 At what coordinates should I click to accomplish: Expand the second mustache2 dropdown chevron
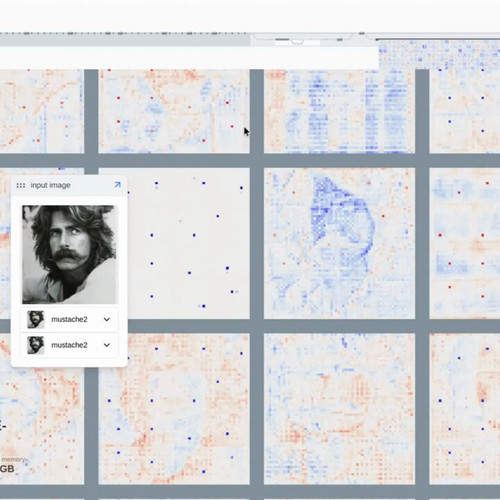107,345
